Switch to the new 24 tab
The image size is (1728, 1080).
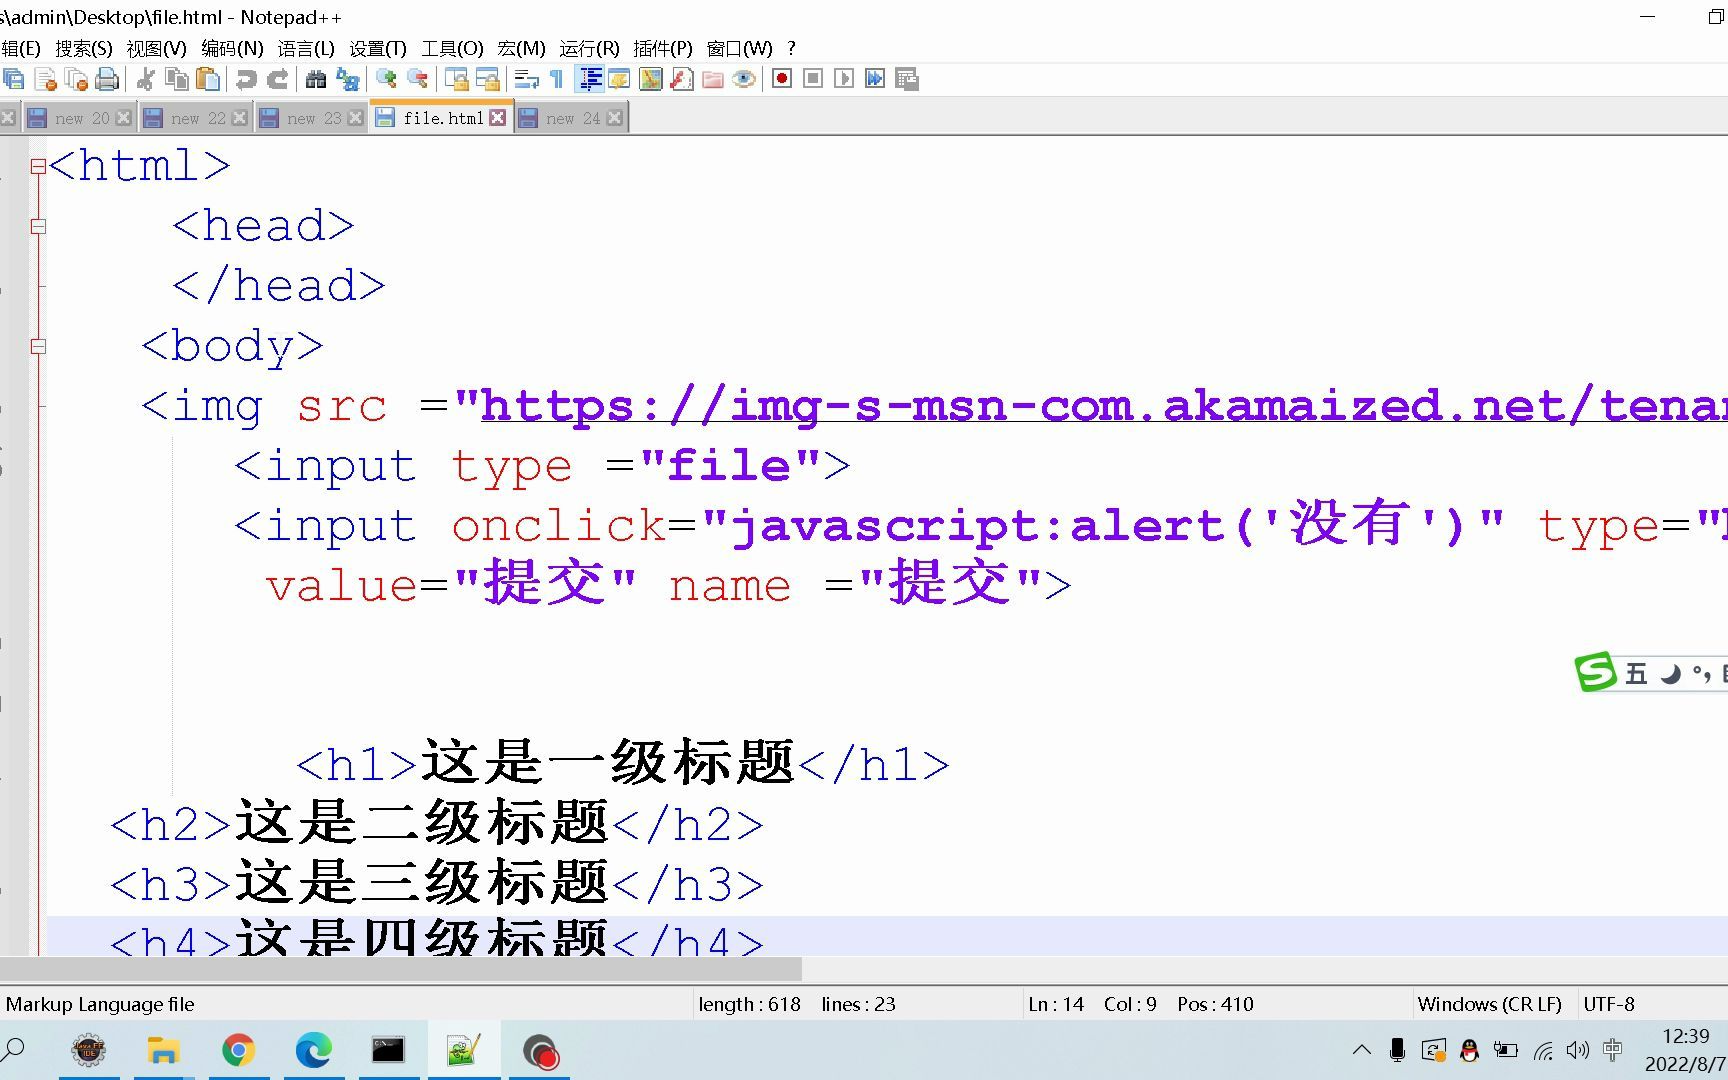(x=572, y=118)
